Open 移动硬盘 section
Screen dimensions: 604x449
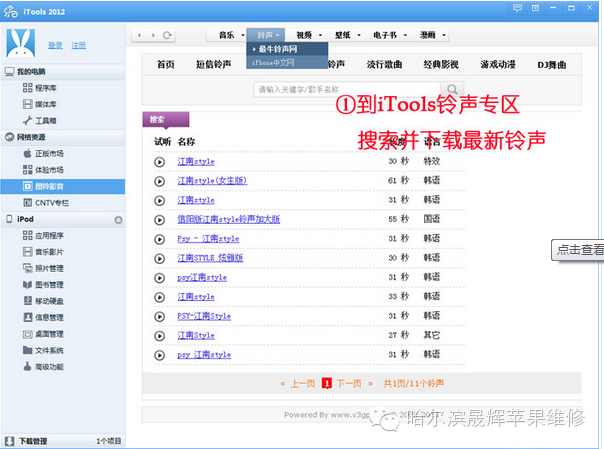pyautogui.click(x=44, y=301)
